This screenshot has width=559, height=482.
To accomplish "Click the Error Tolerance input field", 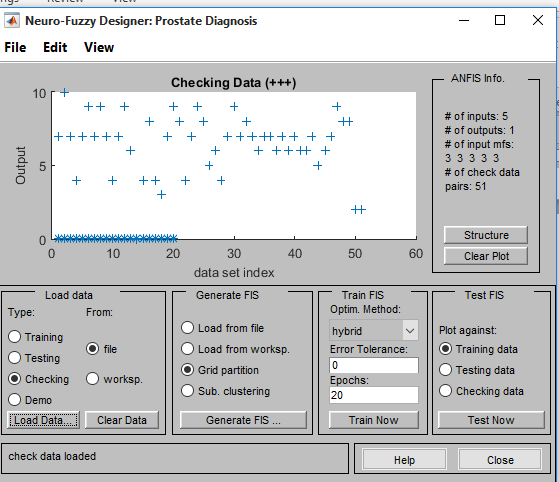I will [x=374, y=365].
